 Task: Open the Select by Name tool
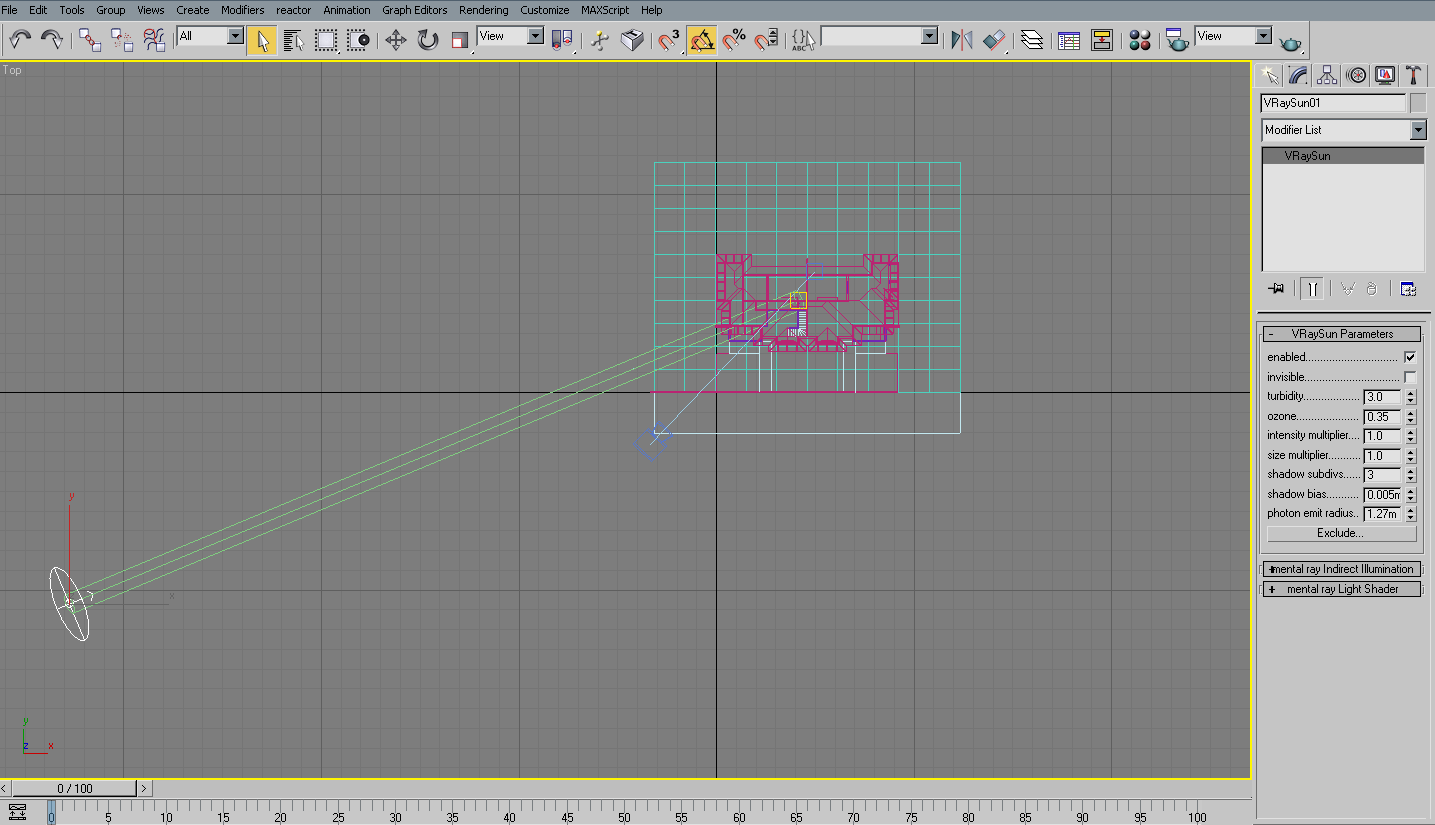pyautogui.click(x=294, y=39)
